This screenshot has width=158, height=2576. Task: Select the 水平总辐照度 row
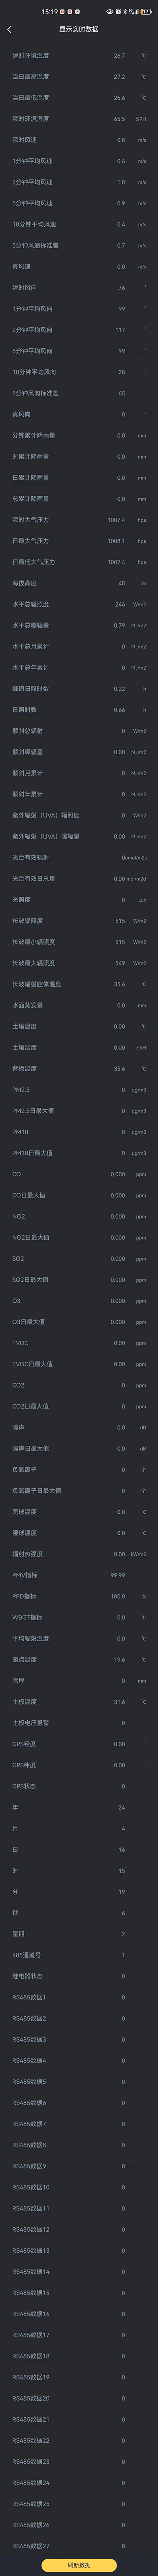point(79,604)
